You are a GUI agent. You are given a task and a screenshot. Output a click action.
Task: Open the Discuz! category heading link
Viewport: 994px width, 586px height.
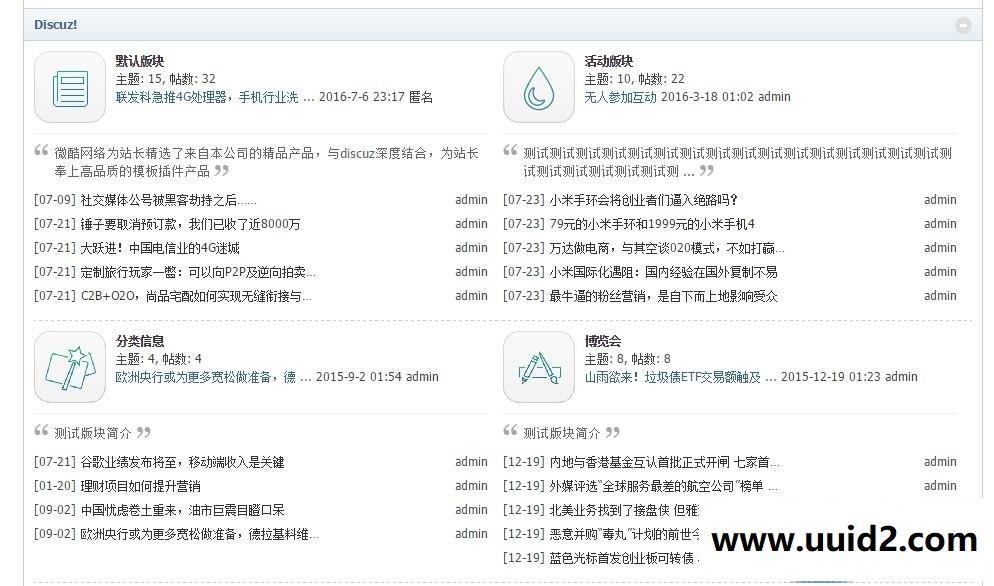tap(56, 24)
